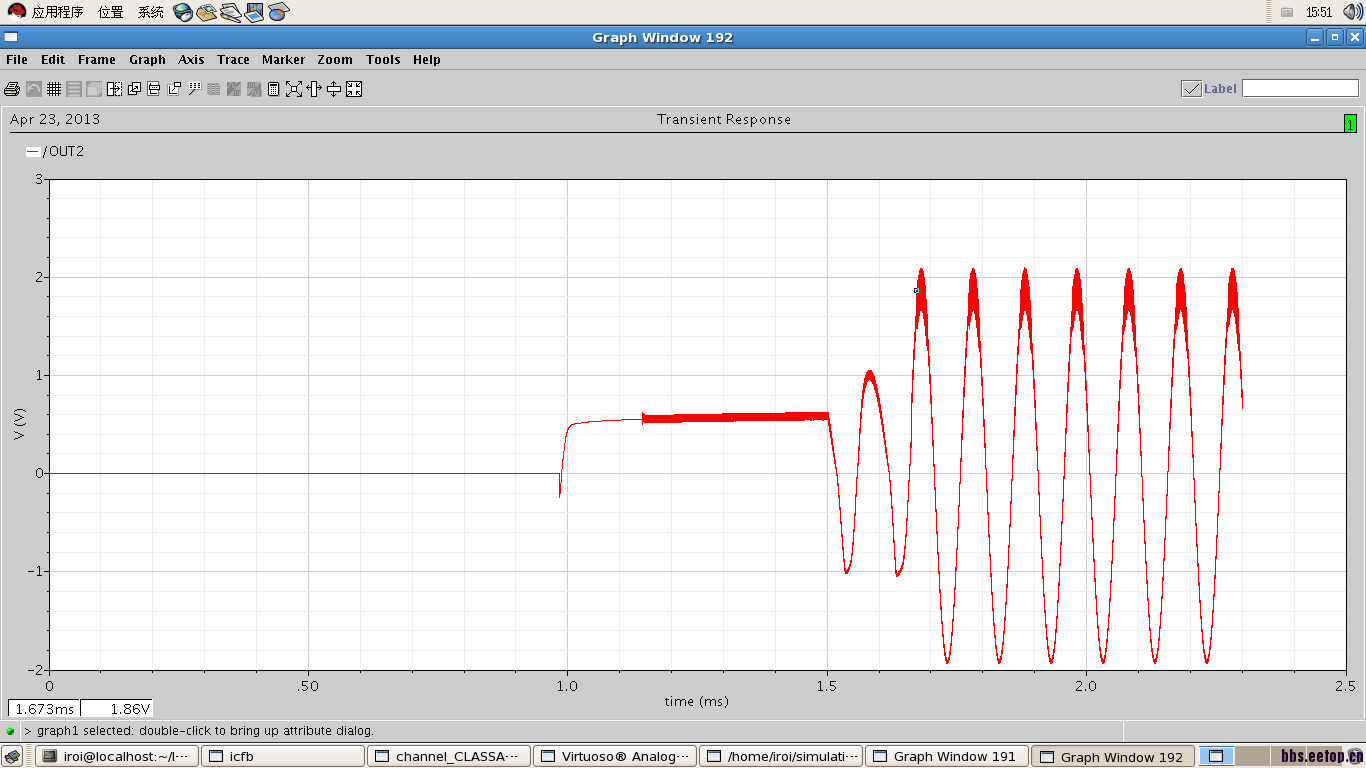Screen dimensions: 1366x768
Task: Switch to Graph Window 191 in taskbar
Action: [947, 757]
